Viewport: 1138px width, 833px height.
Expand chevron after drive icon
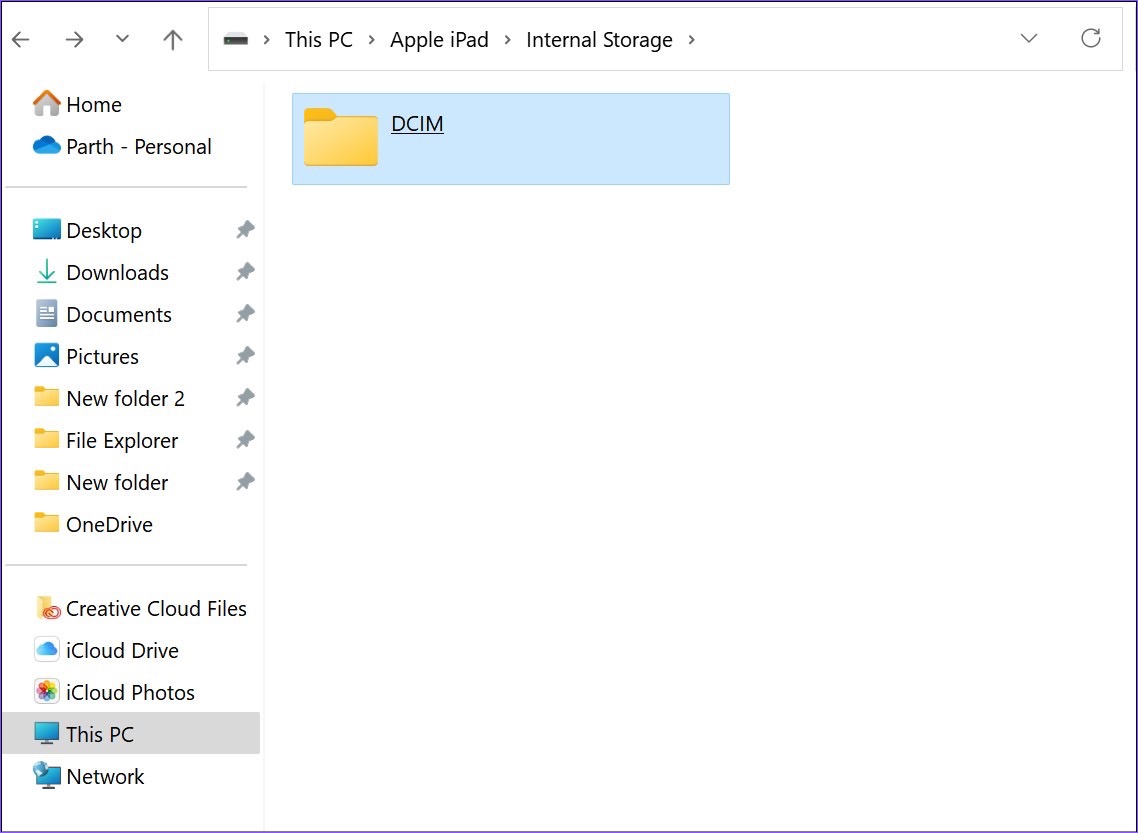pos(266,39)
